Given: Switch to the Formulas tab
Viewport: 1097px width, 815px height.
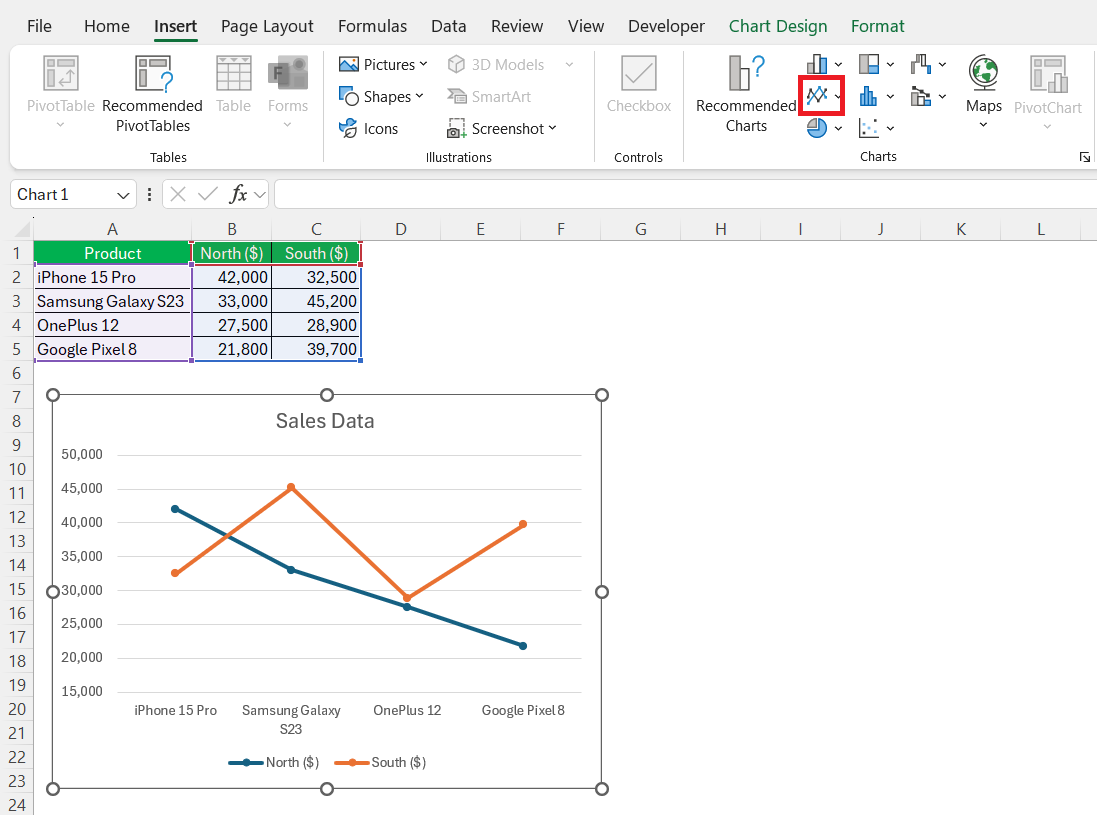Looking at the screenshot, I should [372, 27].
